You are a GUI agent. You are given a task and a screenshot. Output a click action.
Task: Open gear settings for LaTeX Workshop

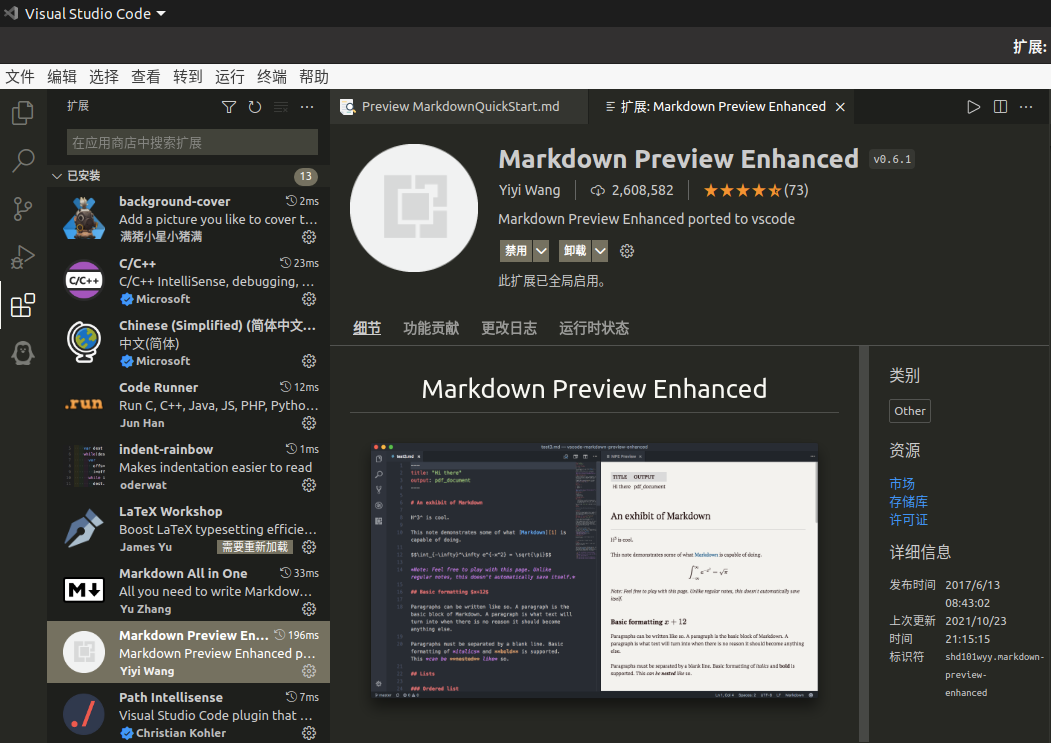coord(309,547)
